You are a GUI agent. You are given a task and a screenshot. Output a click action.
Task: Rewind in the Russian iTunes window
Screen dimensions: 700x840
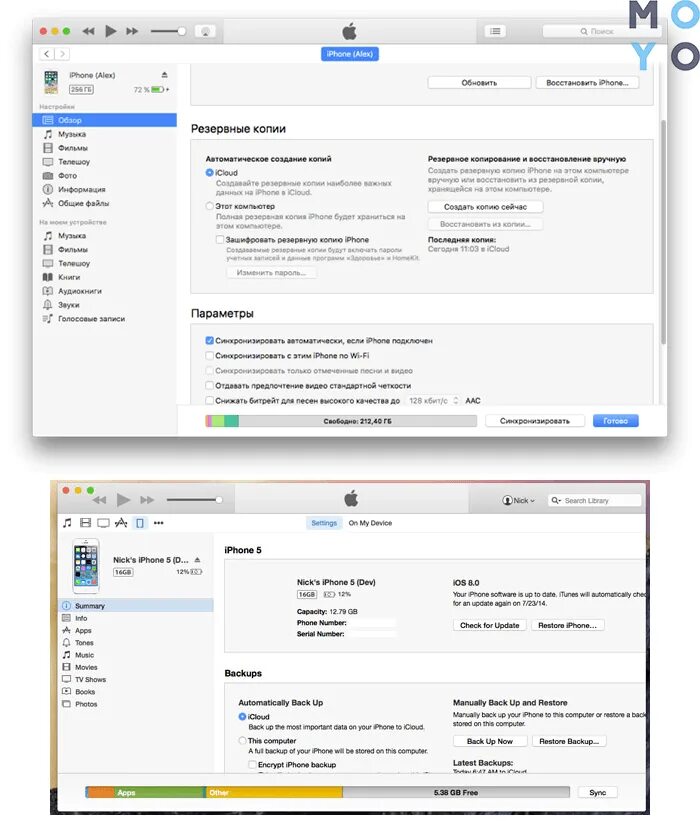(88, 31)
